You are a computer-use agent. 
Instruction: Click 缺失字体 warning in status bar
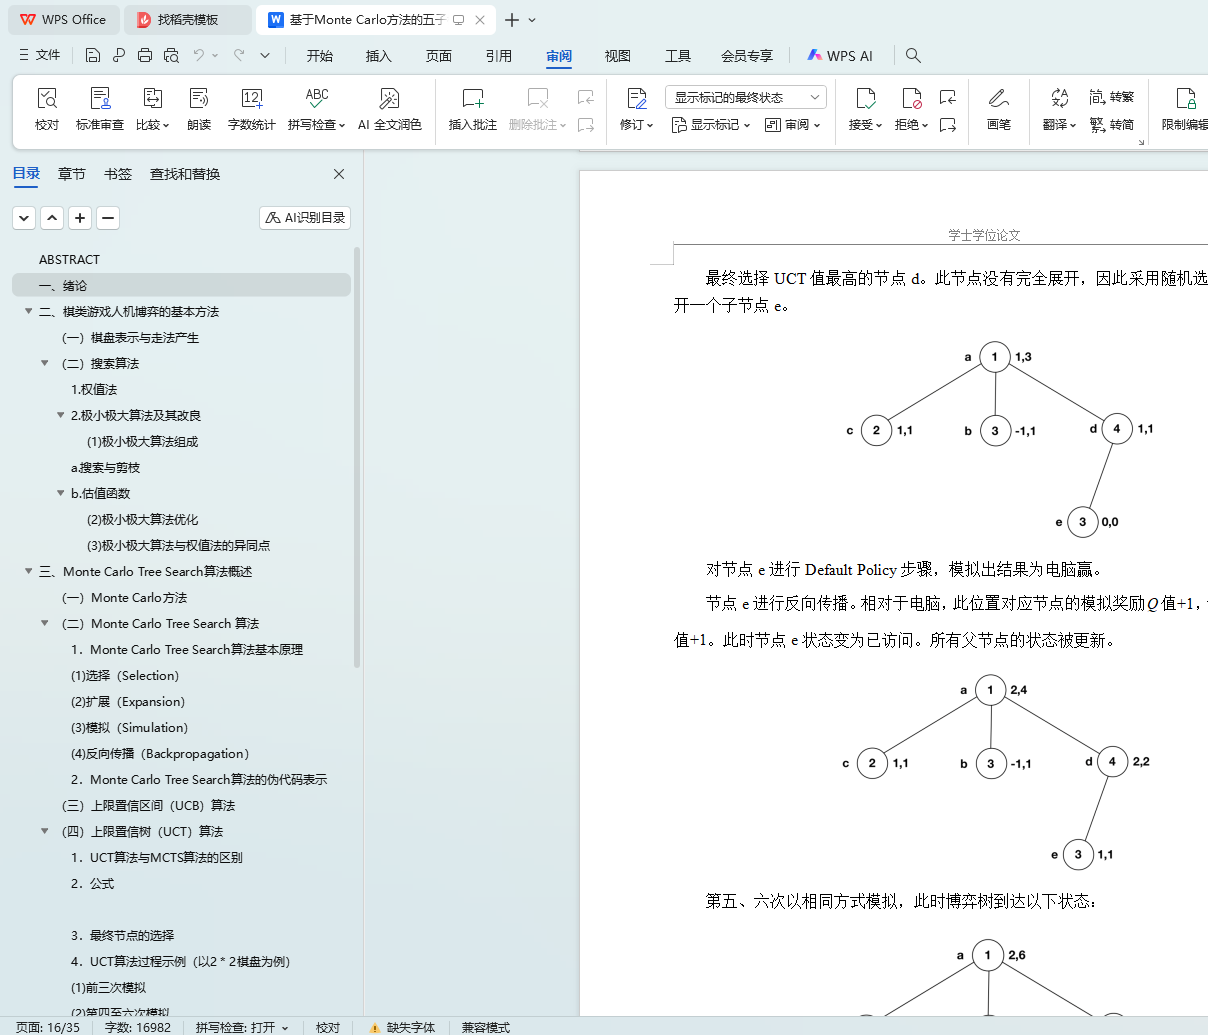[x=402, y=1027]
